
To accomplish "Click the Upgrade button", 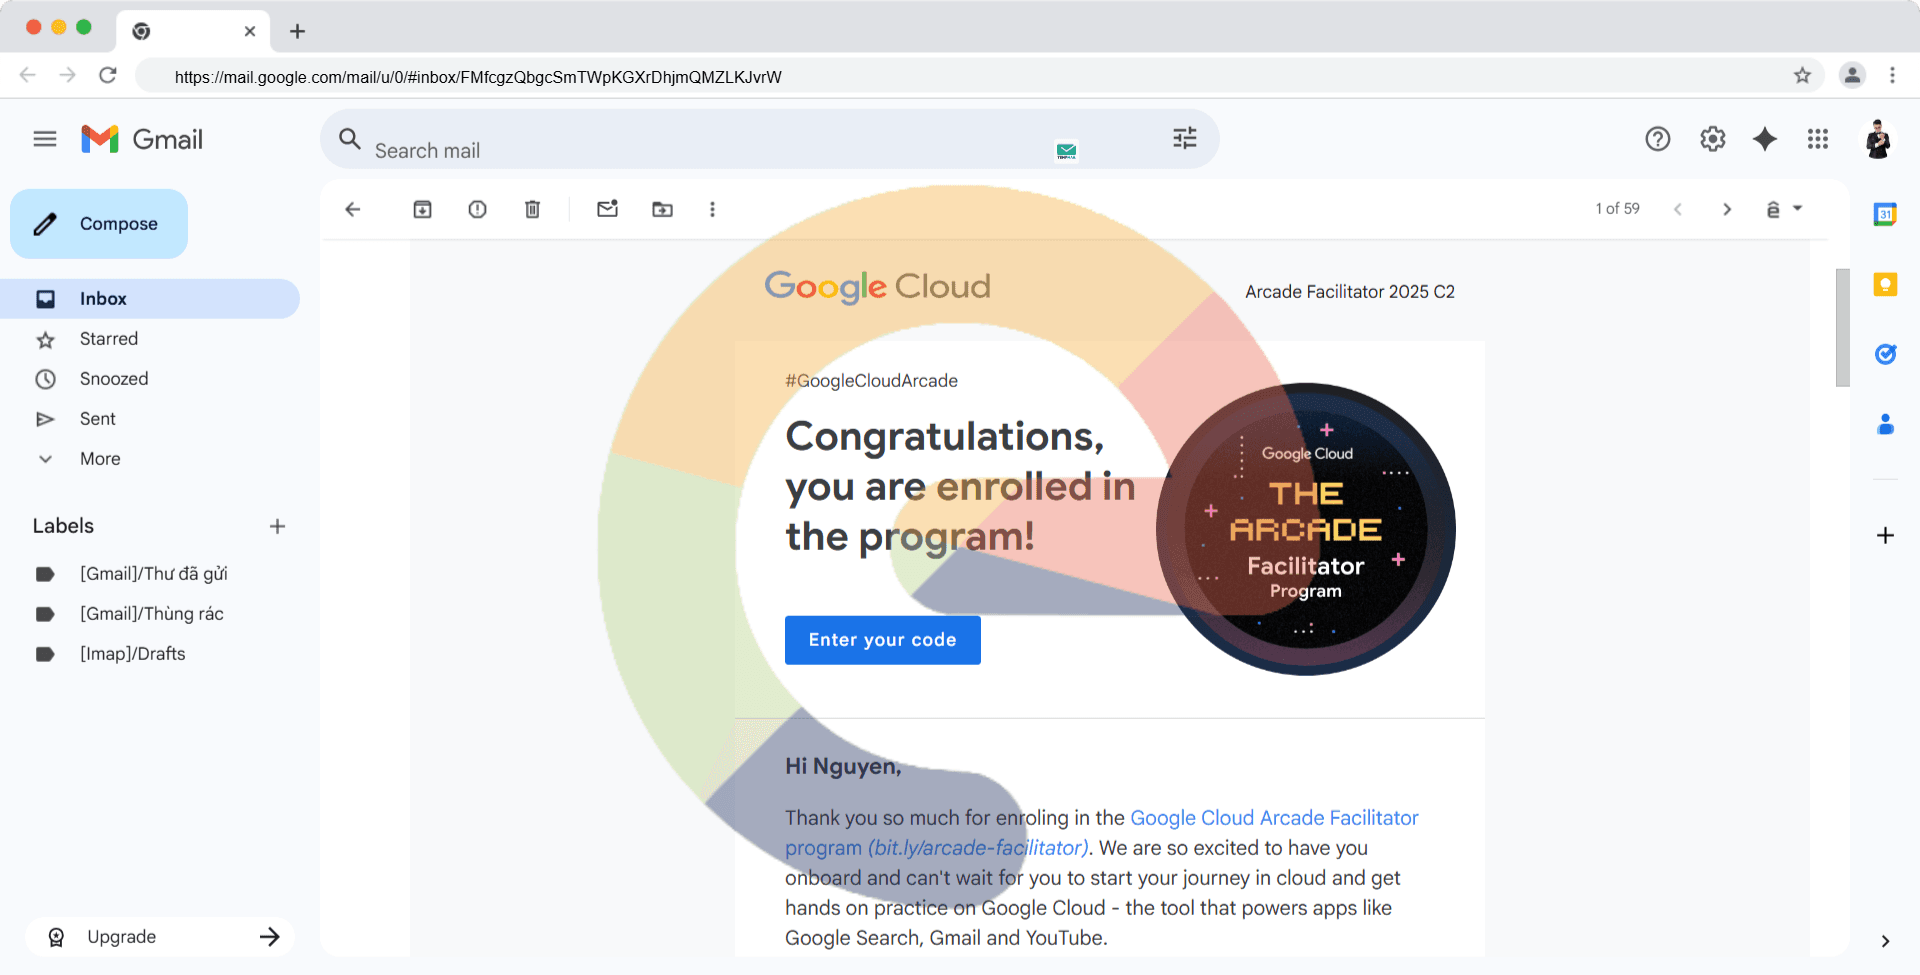I will (160, 937).
